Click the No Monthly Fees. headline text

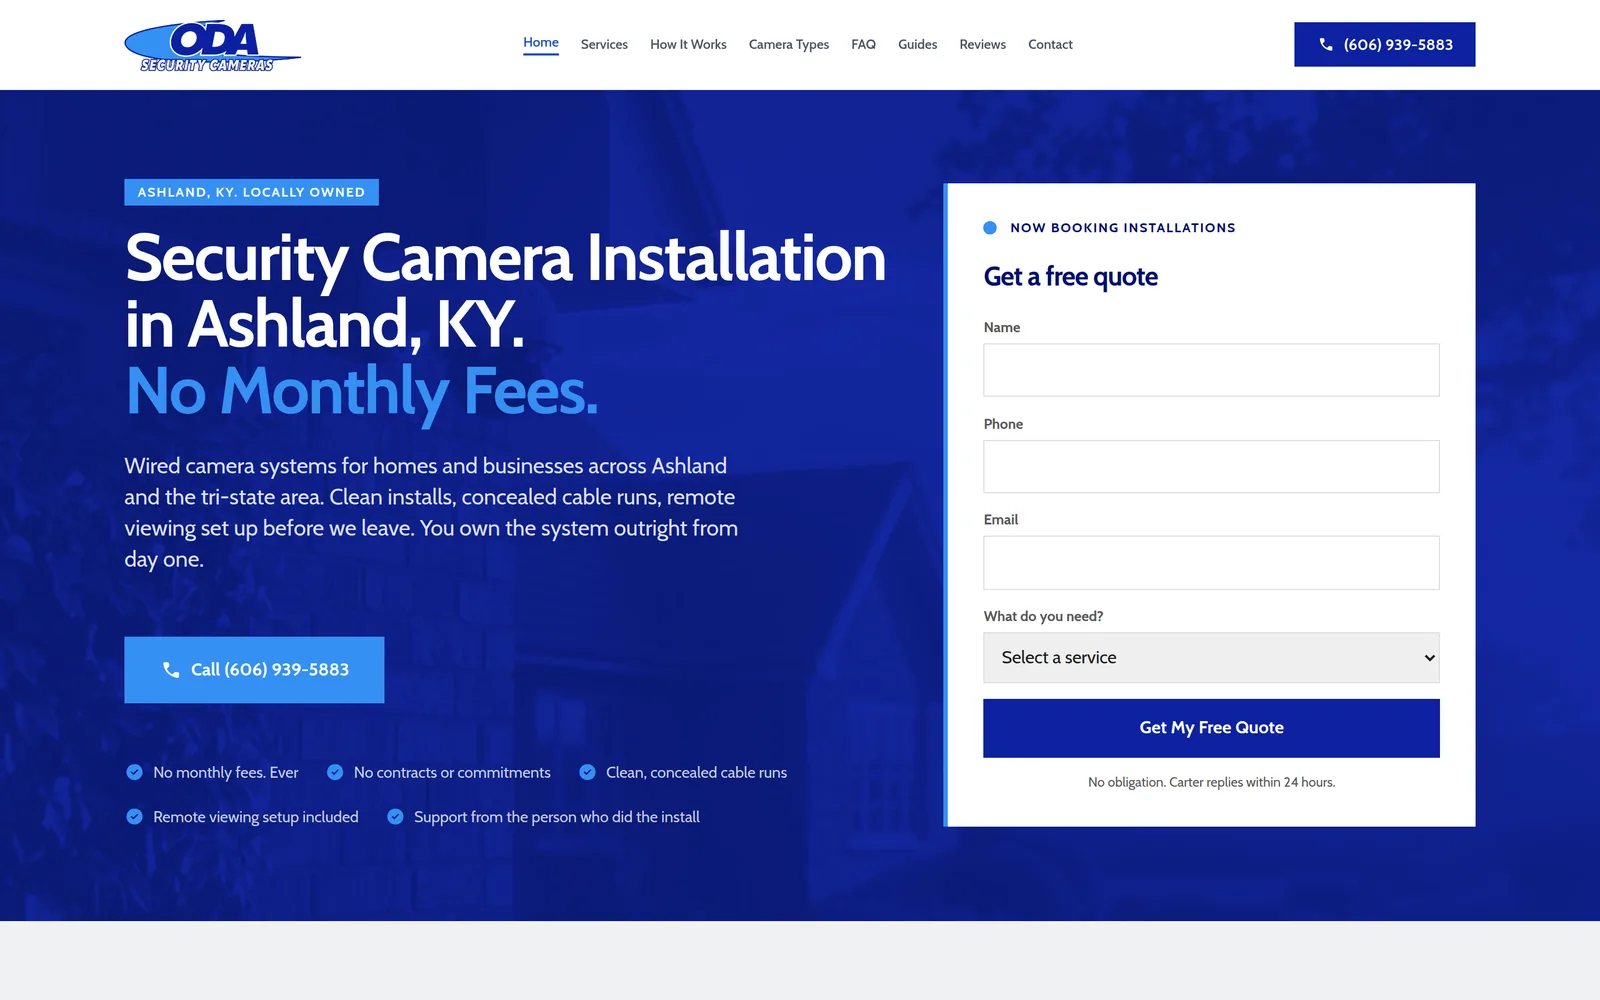pyautogui.click(x=362, y=391)
